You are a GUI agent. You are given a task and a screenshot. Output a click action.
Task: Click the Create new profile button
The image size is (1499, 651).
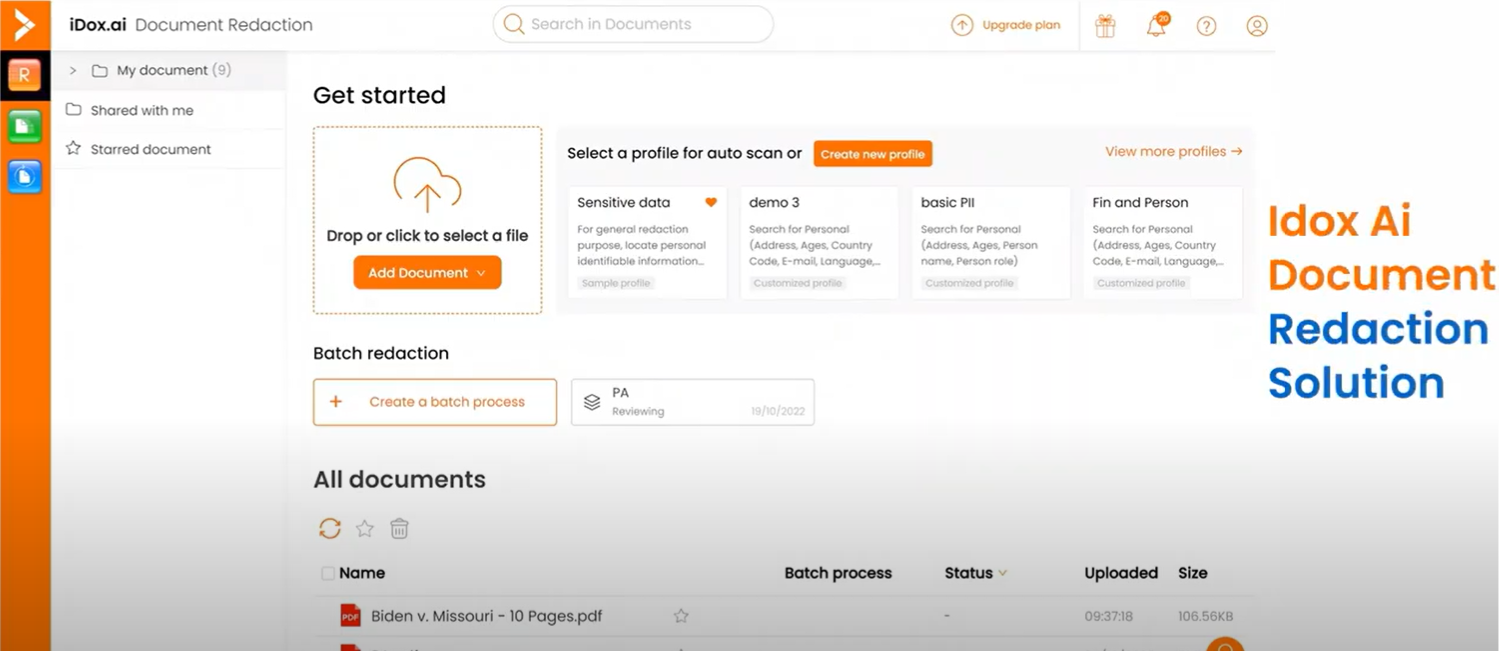coord(872,153)
